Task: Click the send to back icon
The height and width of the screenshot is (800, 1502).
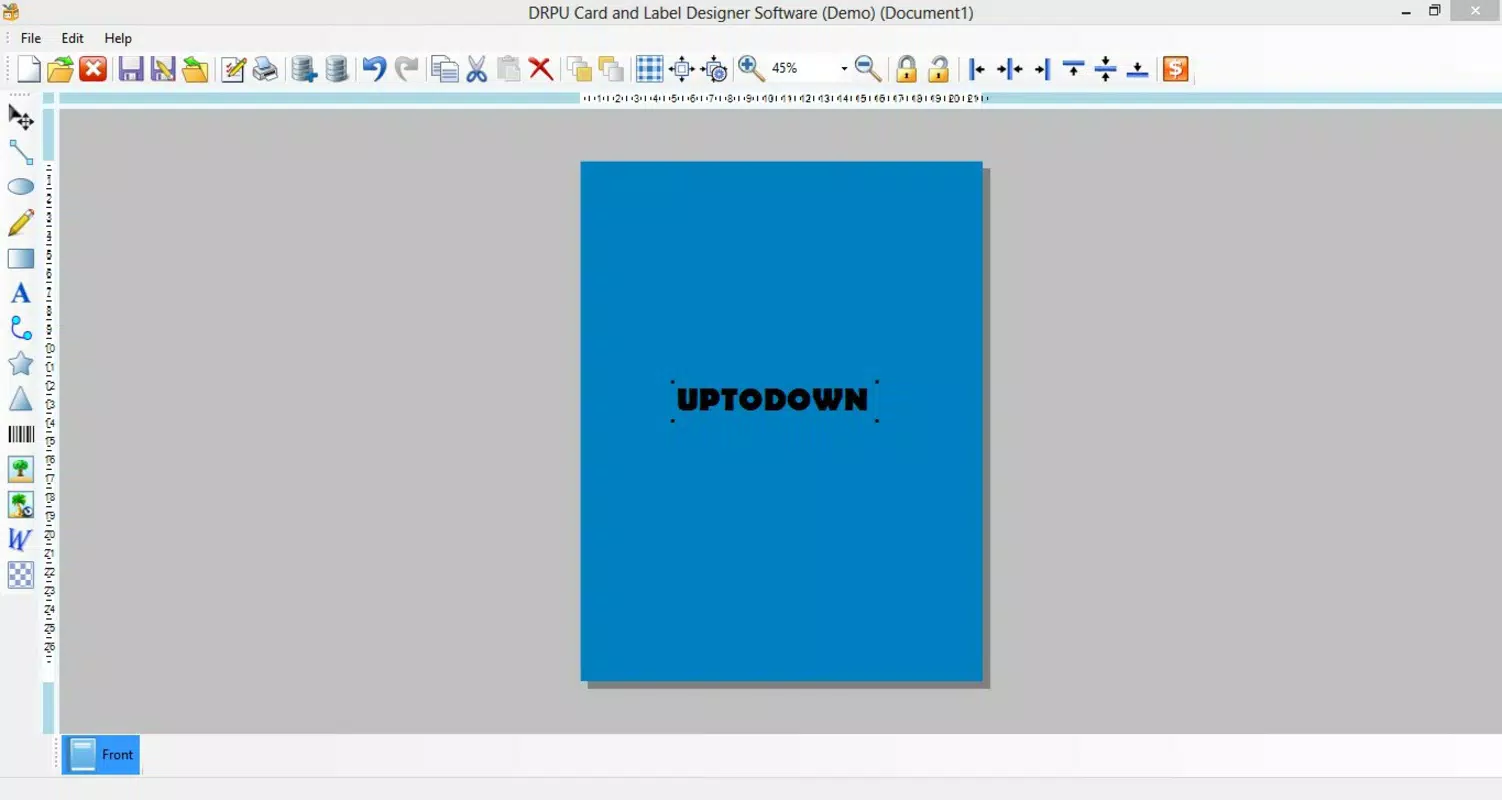Action: tap(611, 69)
